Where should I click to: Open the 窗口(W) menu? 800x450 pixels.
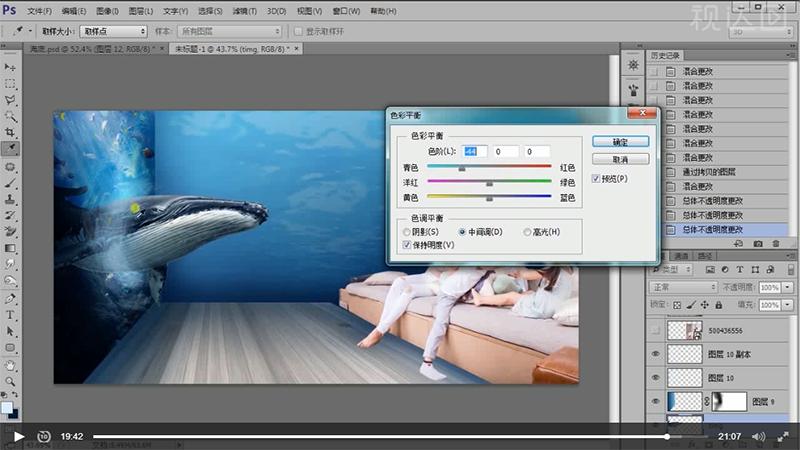coord(346,11)
